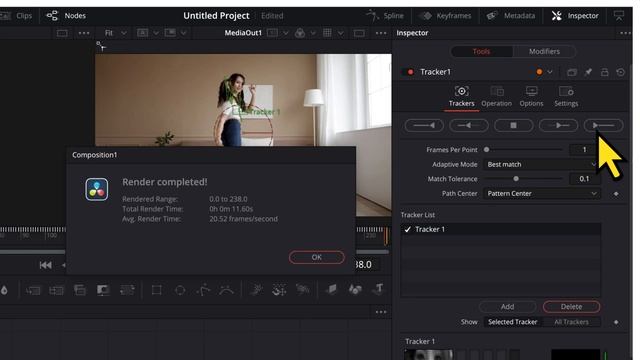Lock the Tracker1 node
The height and width of the screenshot is (360, 640).
pyautogui.click(x=604, y=72)
